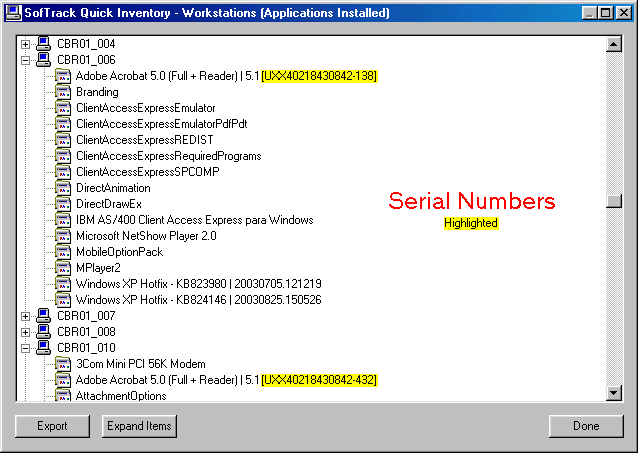Viewport: 638px width, 453px height.
Task: Click the icon for Microsoft NetShow Player 2.0
Action: (63, 236)
